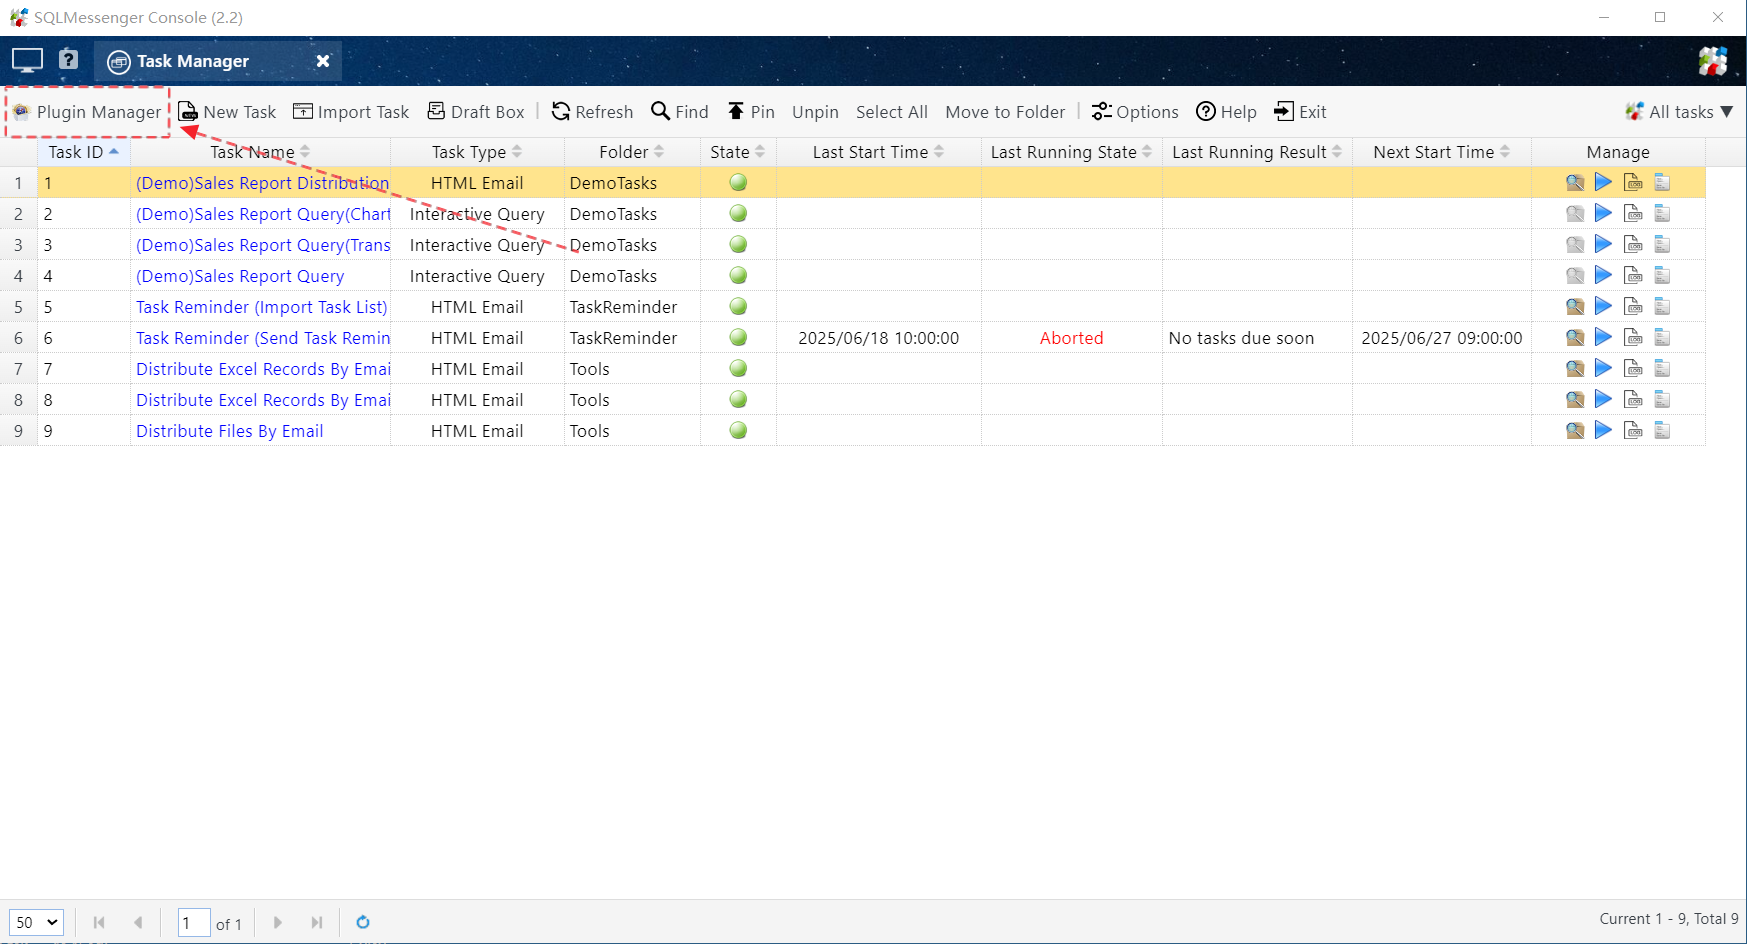
Task: Open the All tasks filter dropdown
Action: pyautogui.click(x=1679, y=112)
